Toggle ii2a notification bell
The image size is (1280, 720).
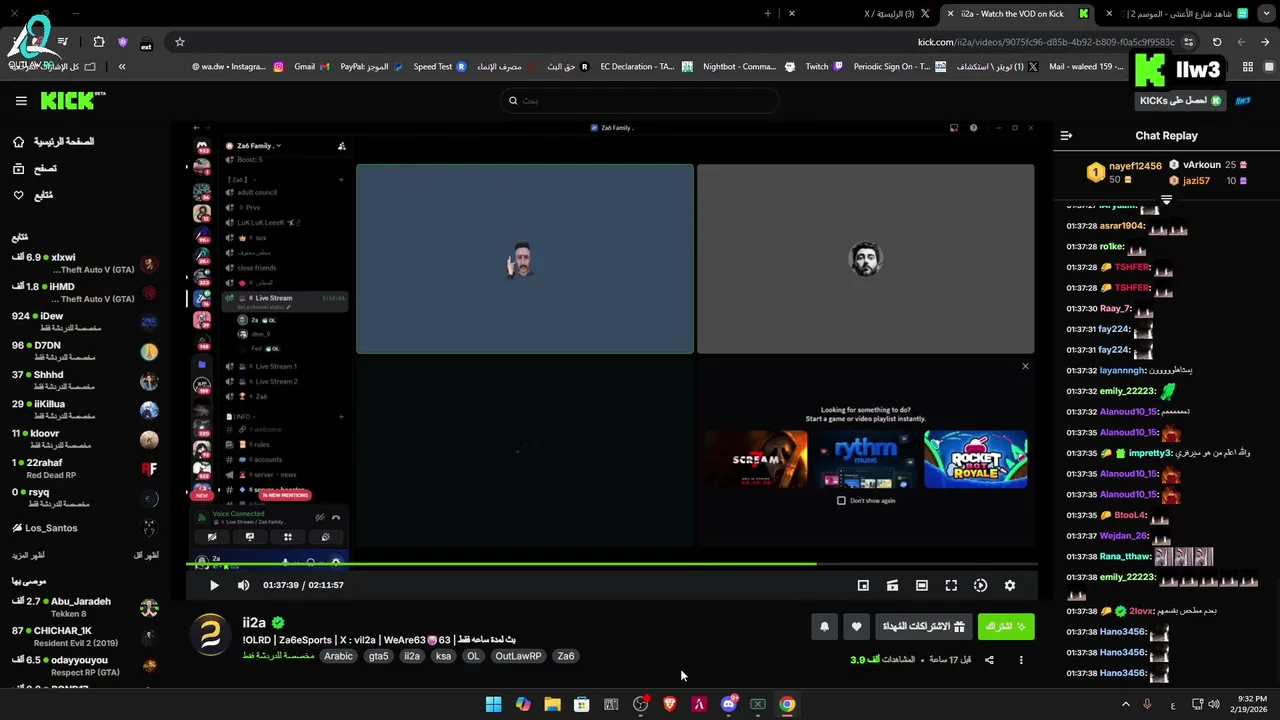824,627
